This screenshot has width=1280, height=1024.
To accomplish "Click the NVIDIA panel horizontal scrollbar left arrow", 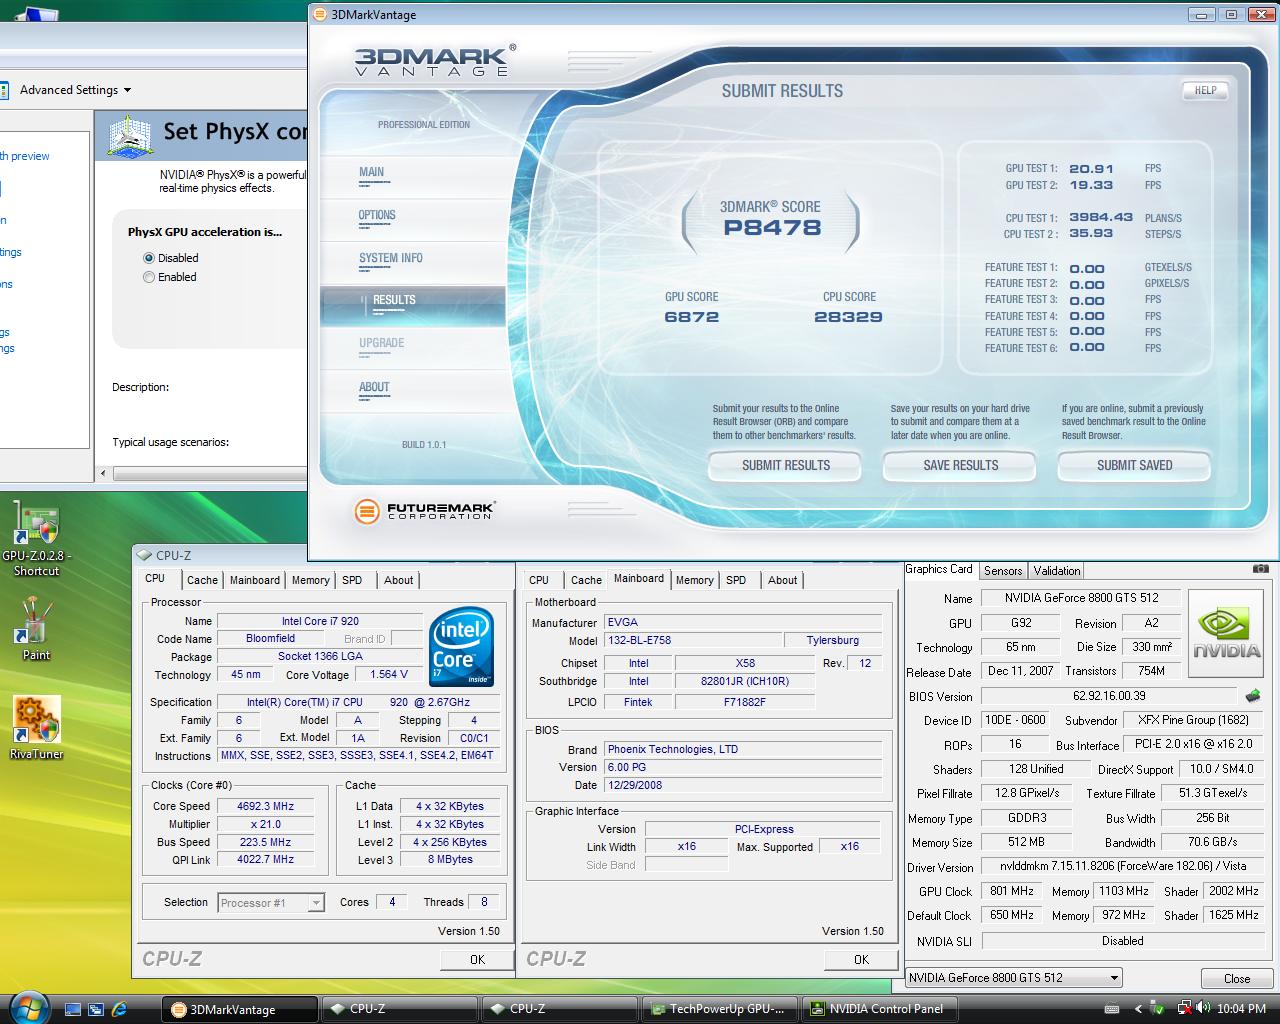I will tap(103, 474).
